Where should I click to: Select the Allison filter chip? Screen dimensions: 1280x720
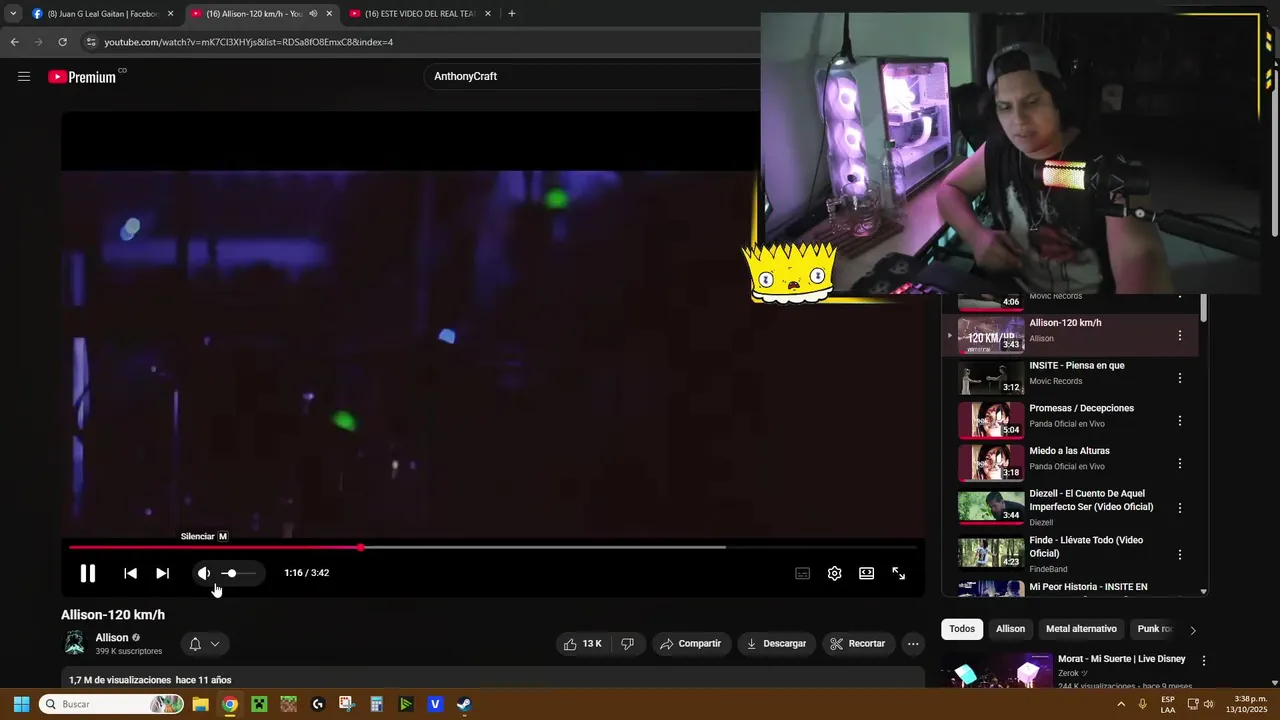[1010, 629]
